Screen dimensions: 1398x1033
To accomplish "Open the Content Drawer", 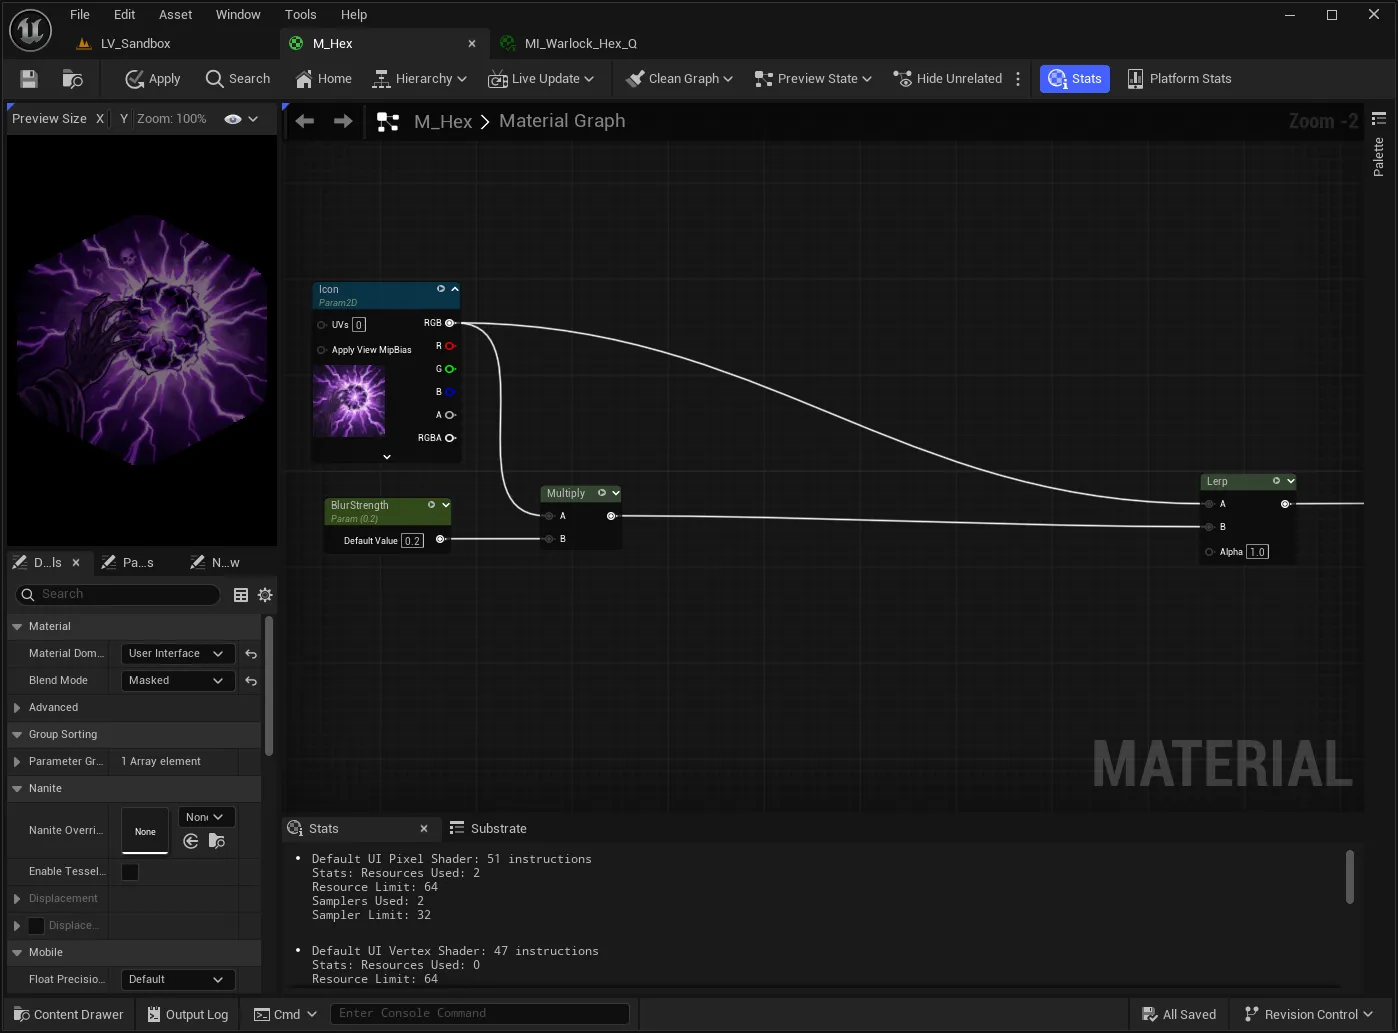I will pyautogui.click(x=69, y=1014).
